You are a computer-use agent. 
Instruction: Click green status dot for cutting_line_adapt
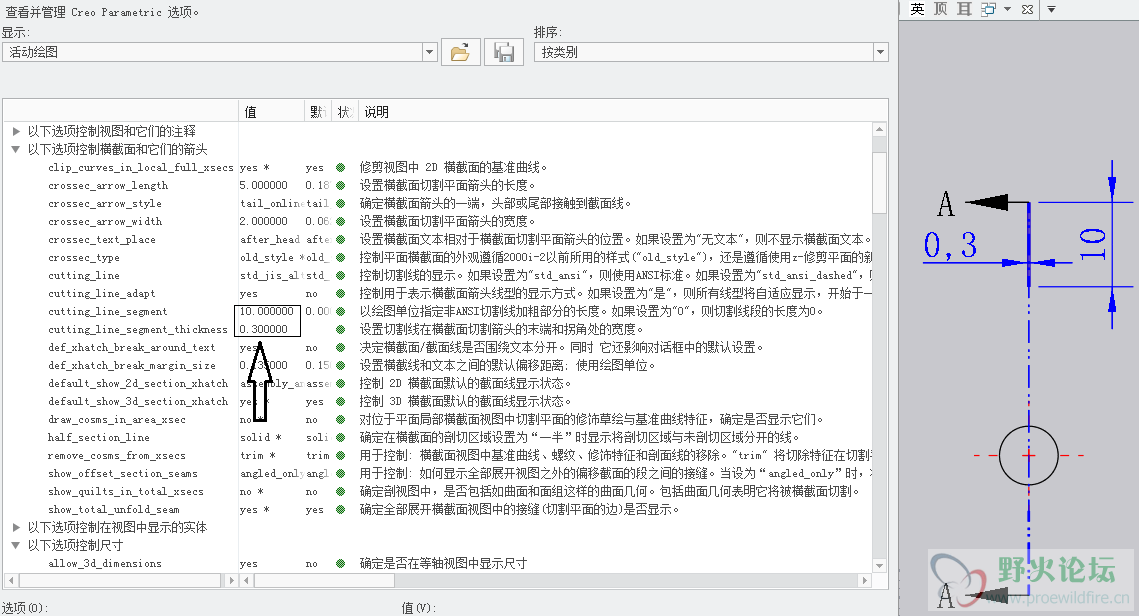pyautogui.click(x=340, y=293)
